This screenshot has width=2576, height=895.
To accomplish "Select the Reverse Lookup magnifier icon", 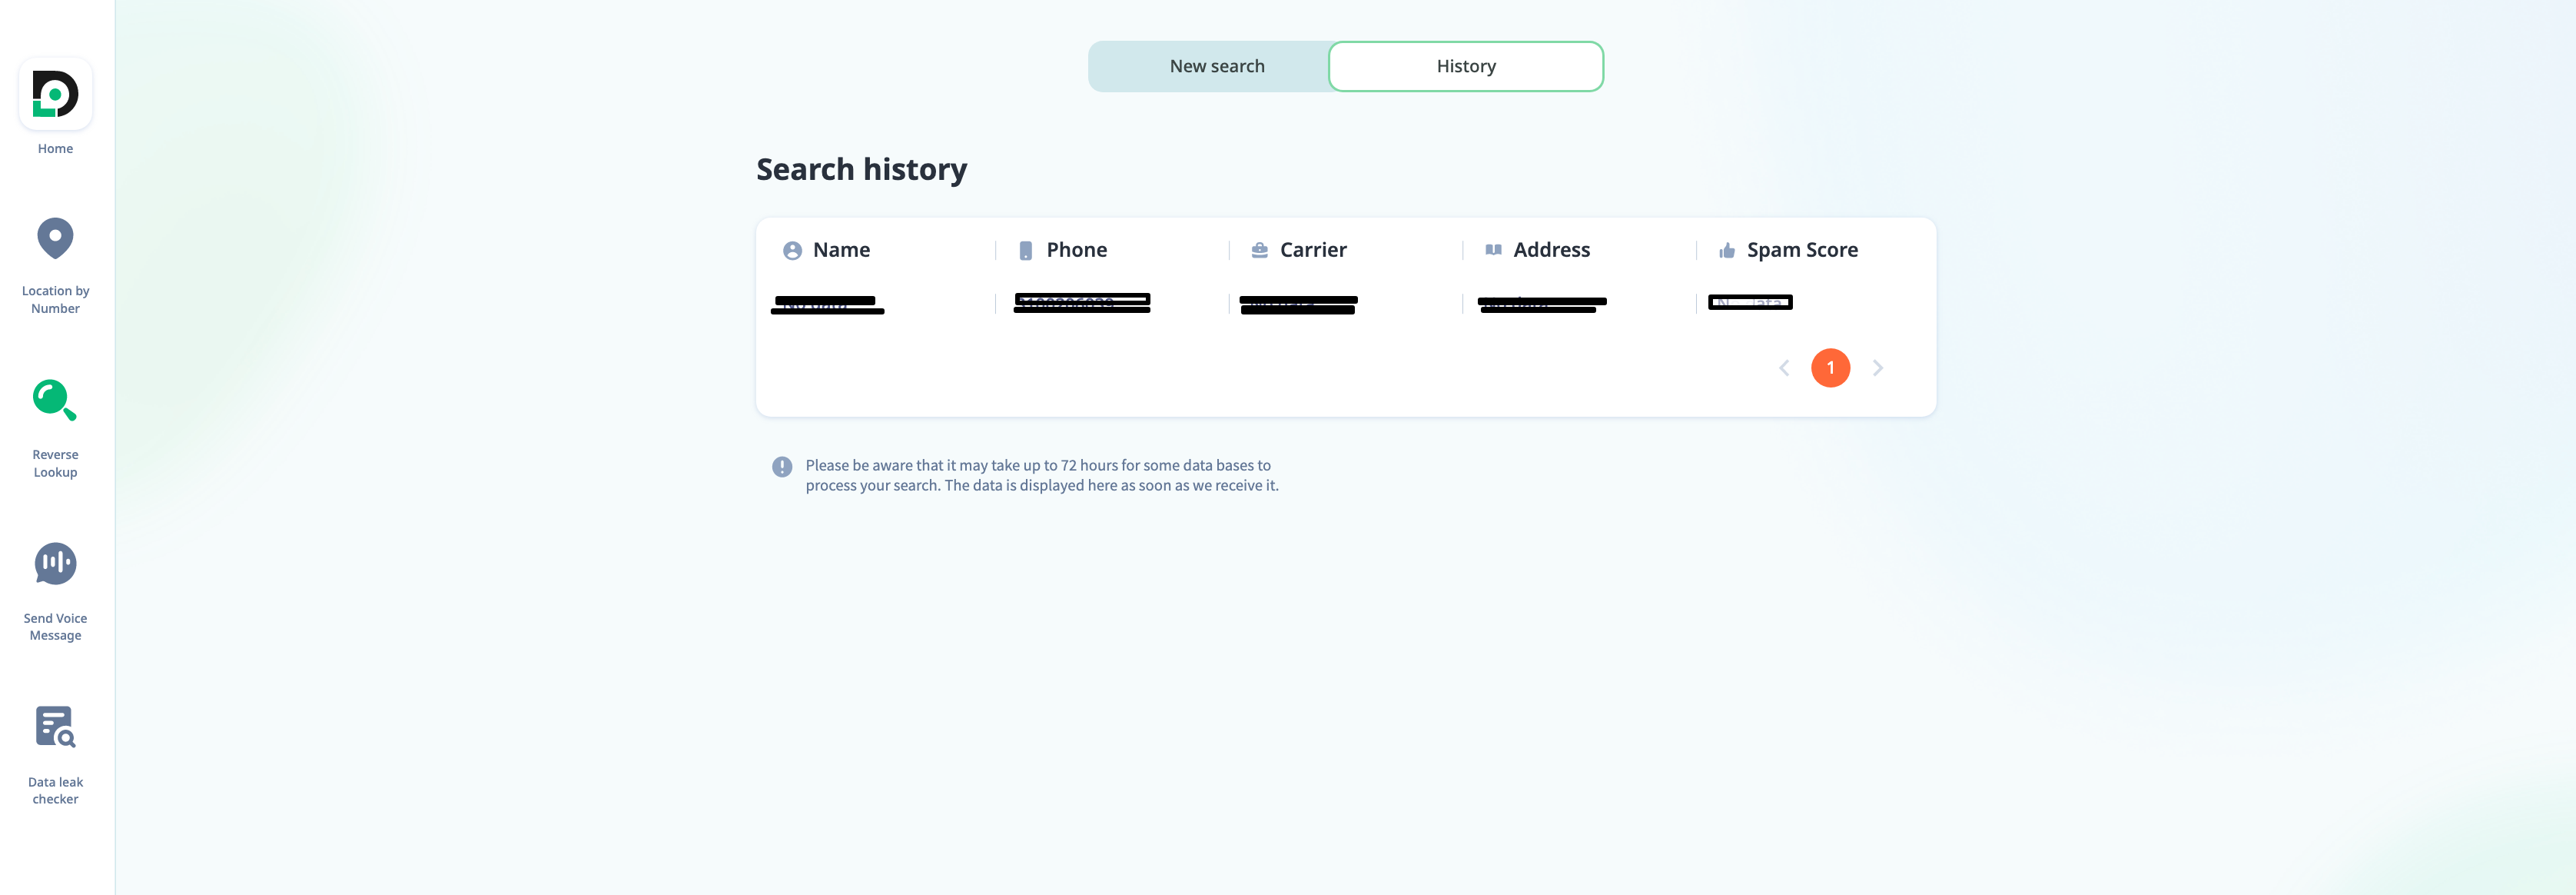I will (x=55, y=400).
